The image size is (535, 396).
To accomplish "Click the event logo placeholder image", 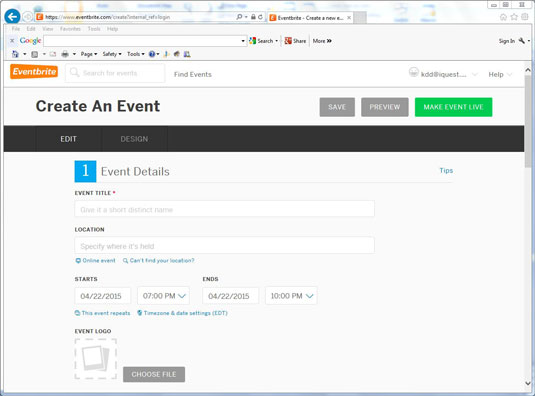I will 96,359.
